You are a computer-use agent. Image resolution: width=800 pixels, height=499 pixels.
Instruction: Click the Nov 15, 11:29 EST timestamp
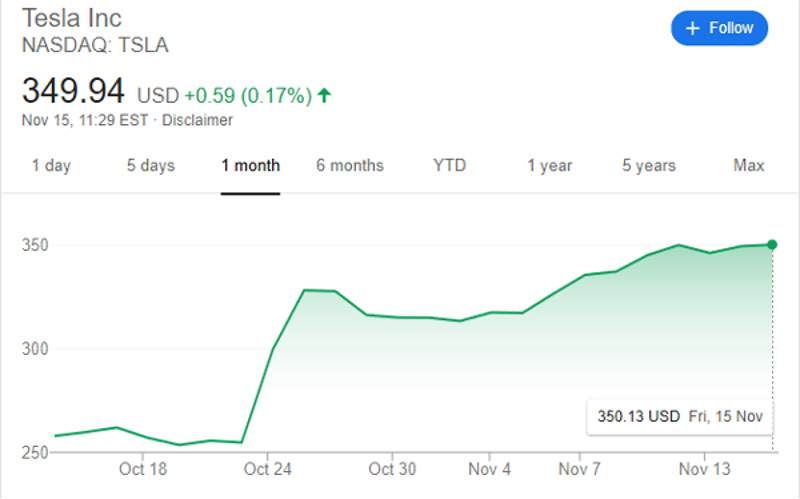(x=85, y=120)
